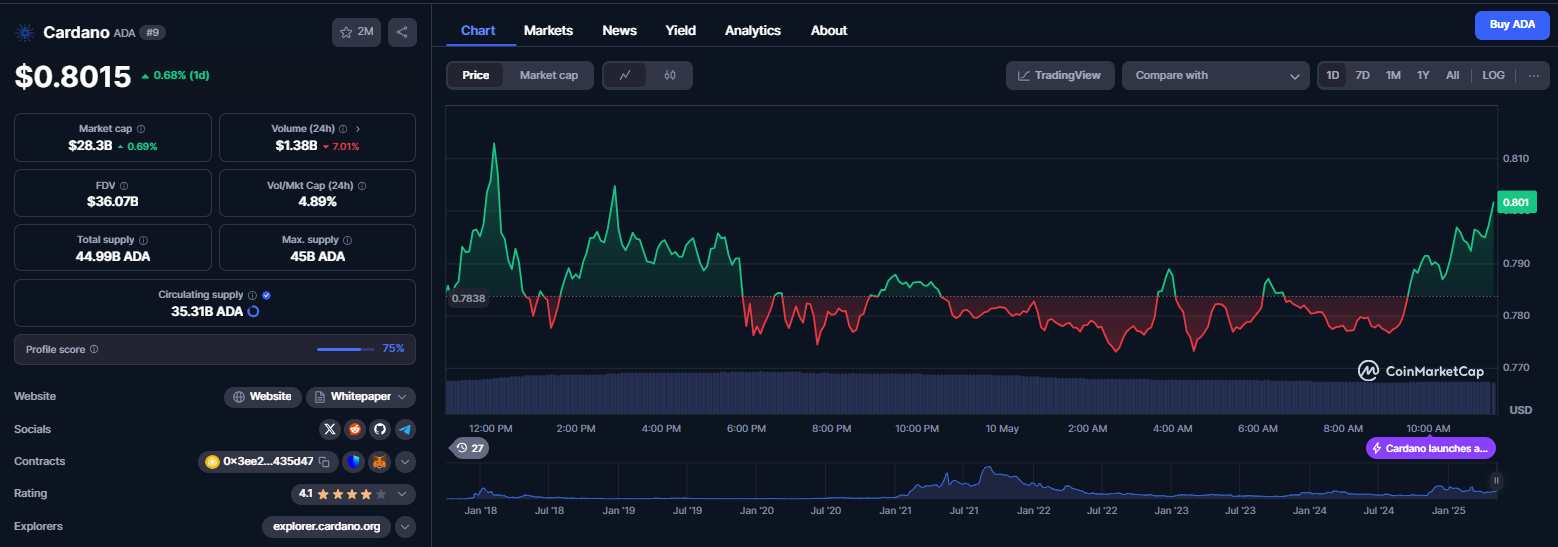Switch to the Markets tab
This screenshot has height=547, width=1558.
click(548, 30)
